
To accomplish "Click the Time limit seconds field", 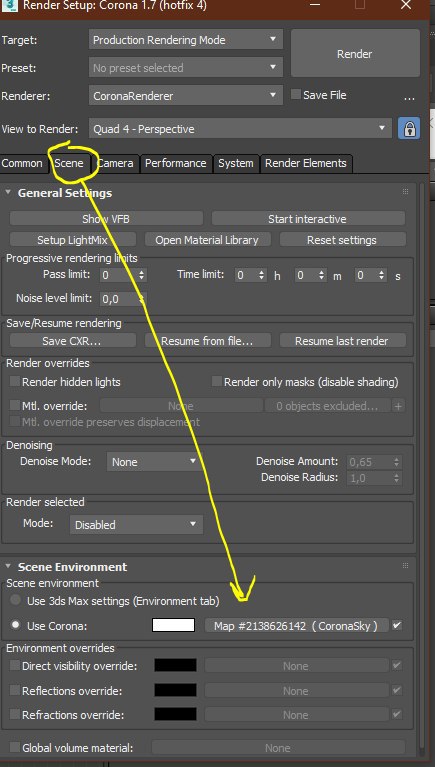I will [x=366, y=275].
